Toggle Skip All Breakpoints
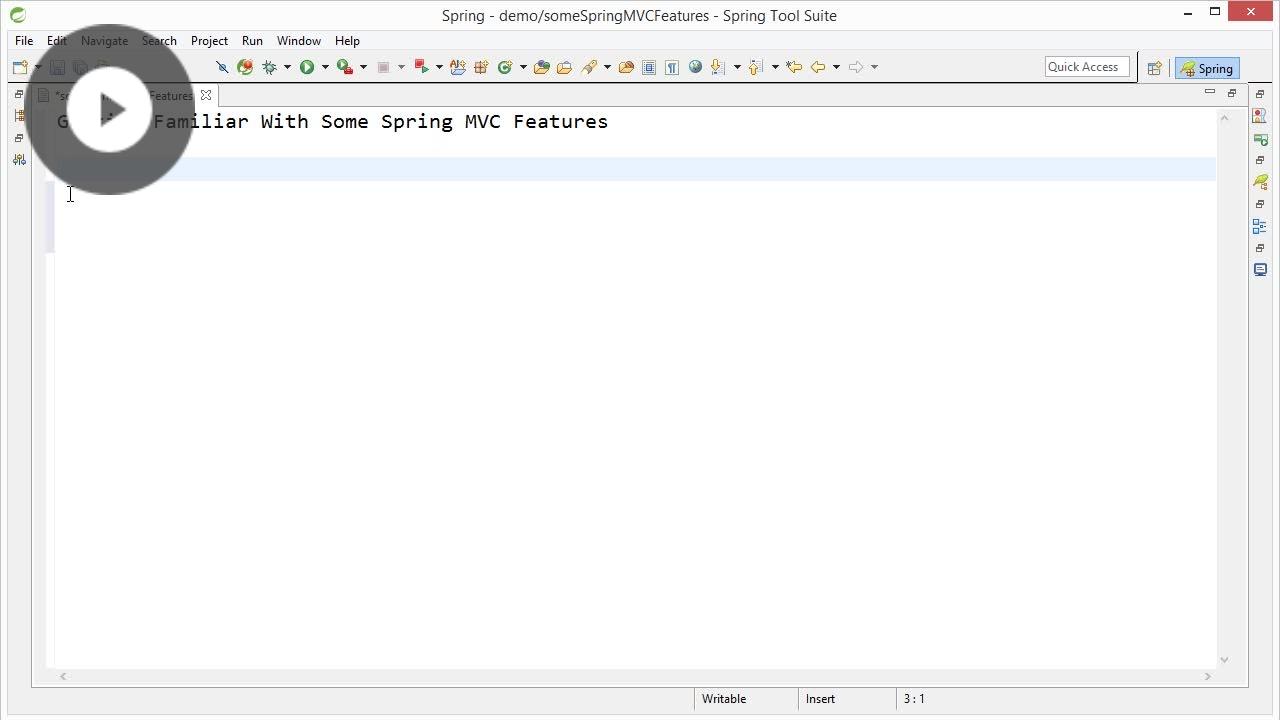The height and width of the screenshot is (720, 1280). pyautogui.click(x=222, y=67)
